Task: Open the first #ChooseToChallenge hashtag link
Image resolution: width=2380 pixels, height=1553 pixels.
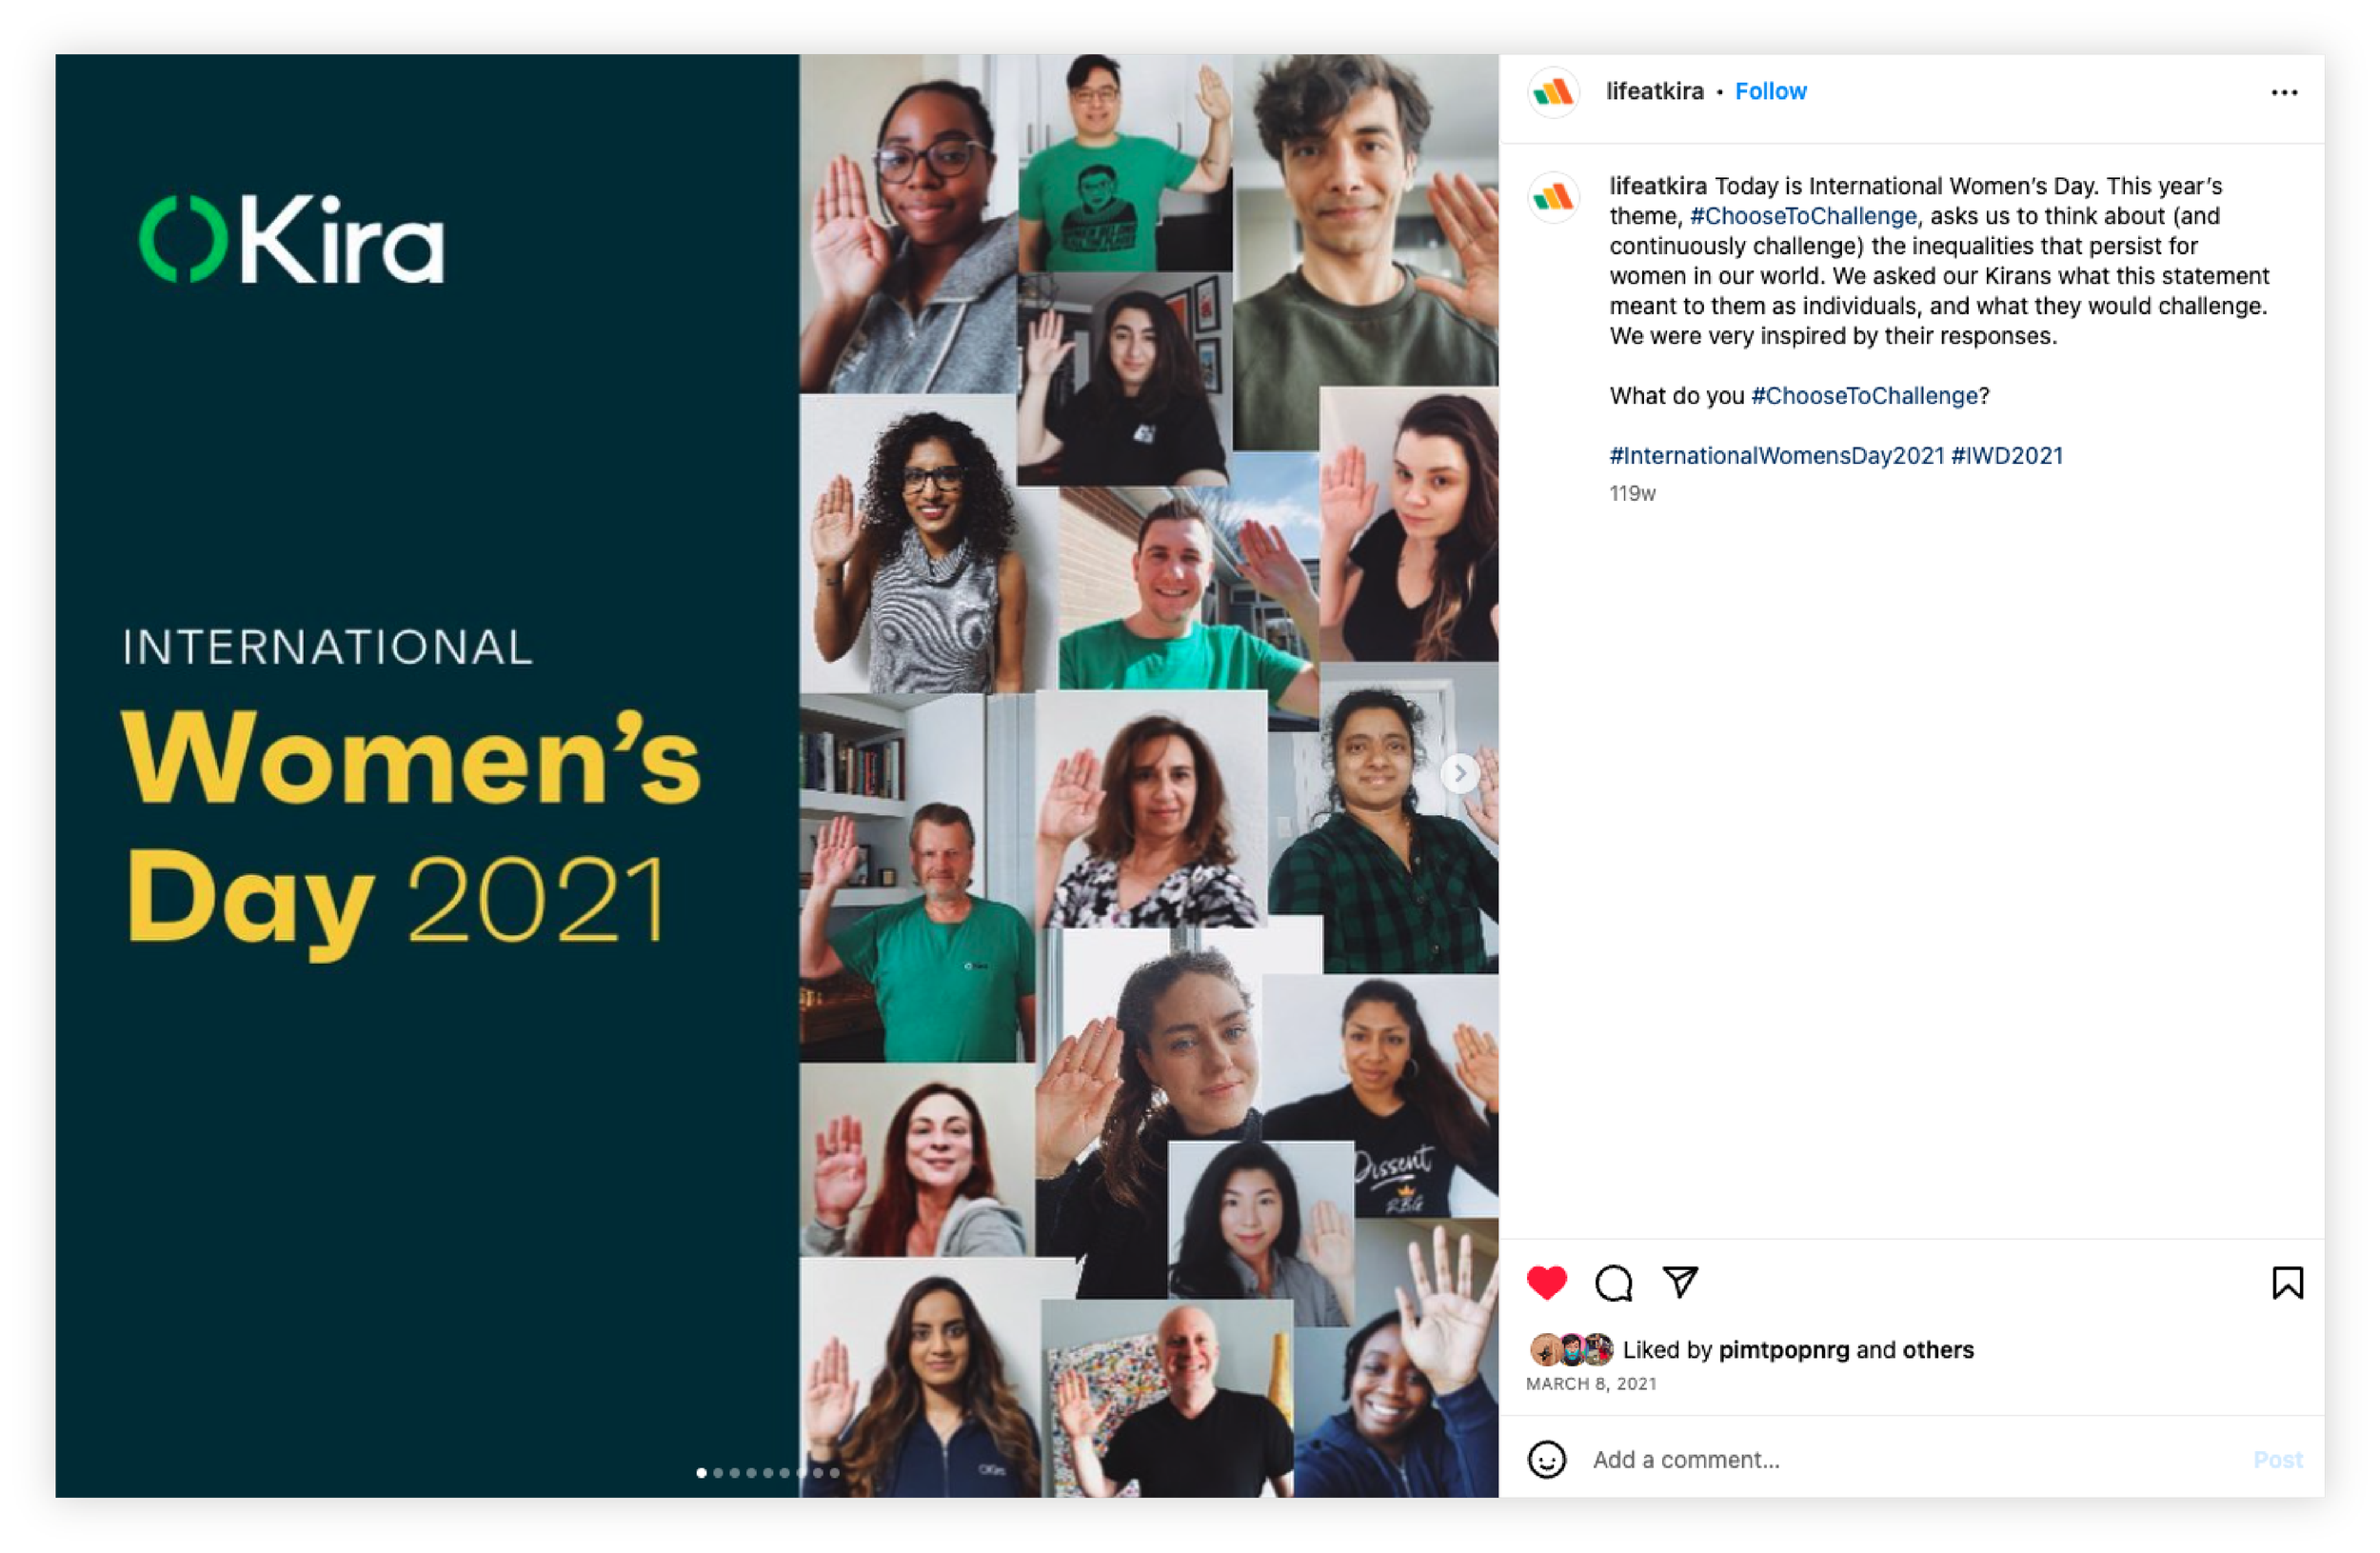Action: pyautogui.click(x=1803, y=216)
